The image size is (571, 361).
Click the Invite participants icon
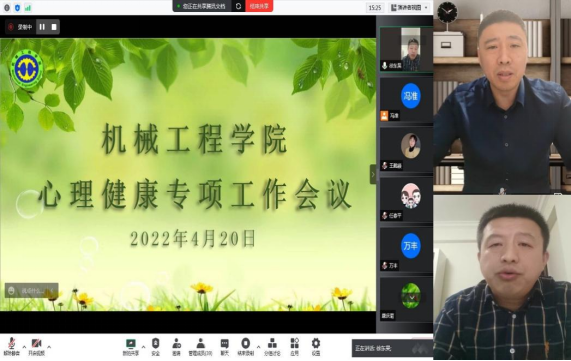[177, 346]
